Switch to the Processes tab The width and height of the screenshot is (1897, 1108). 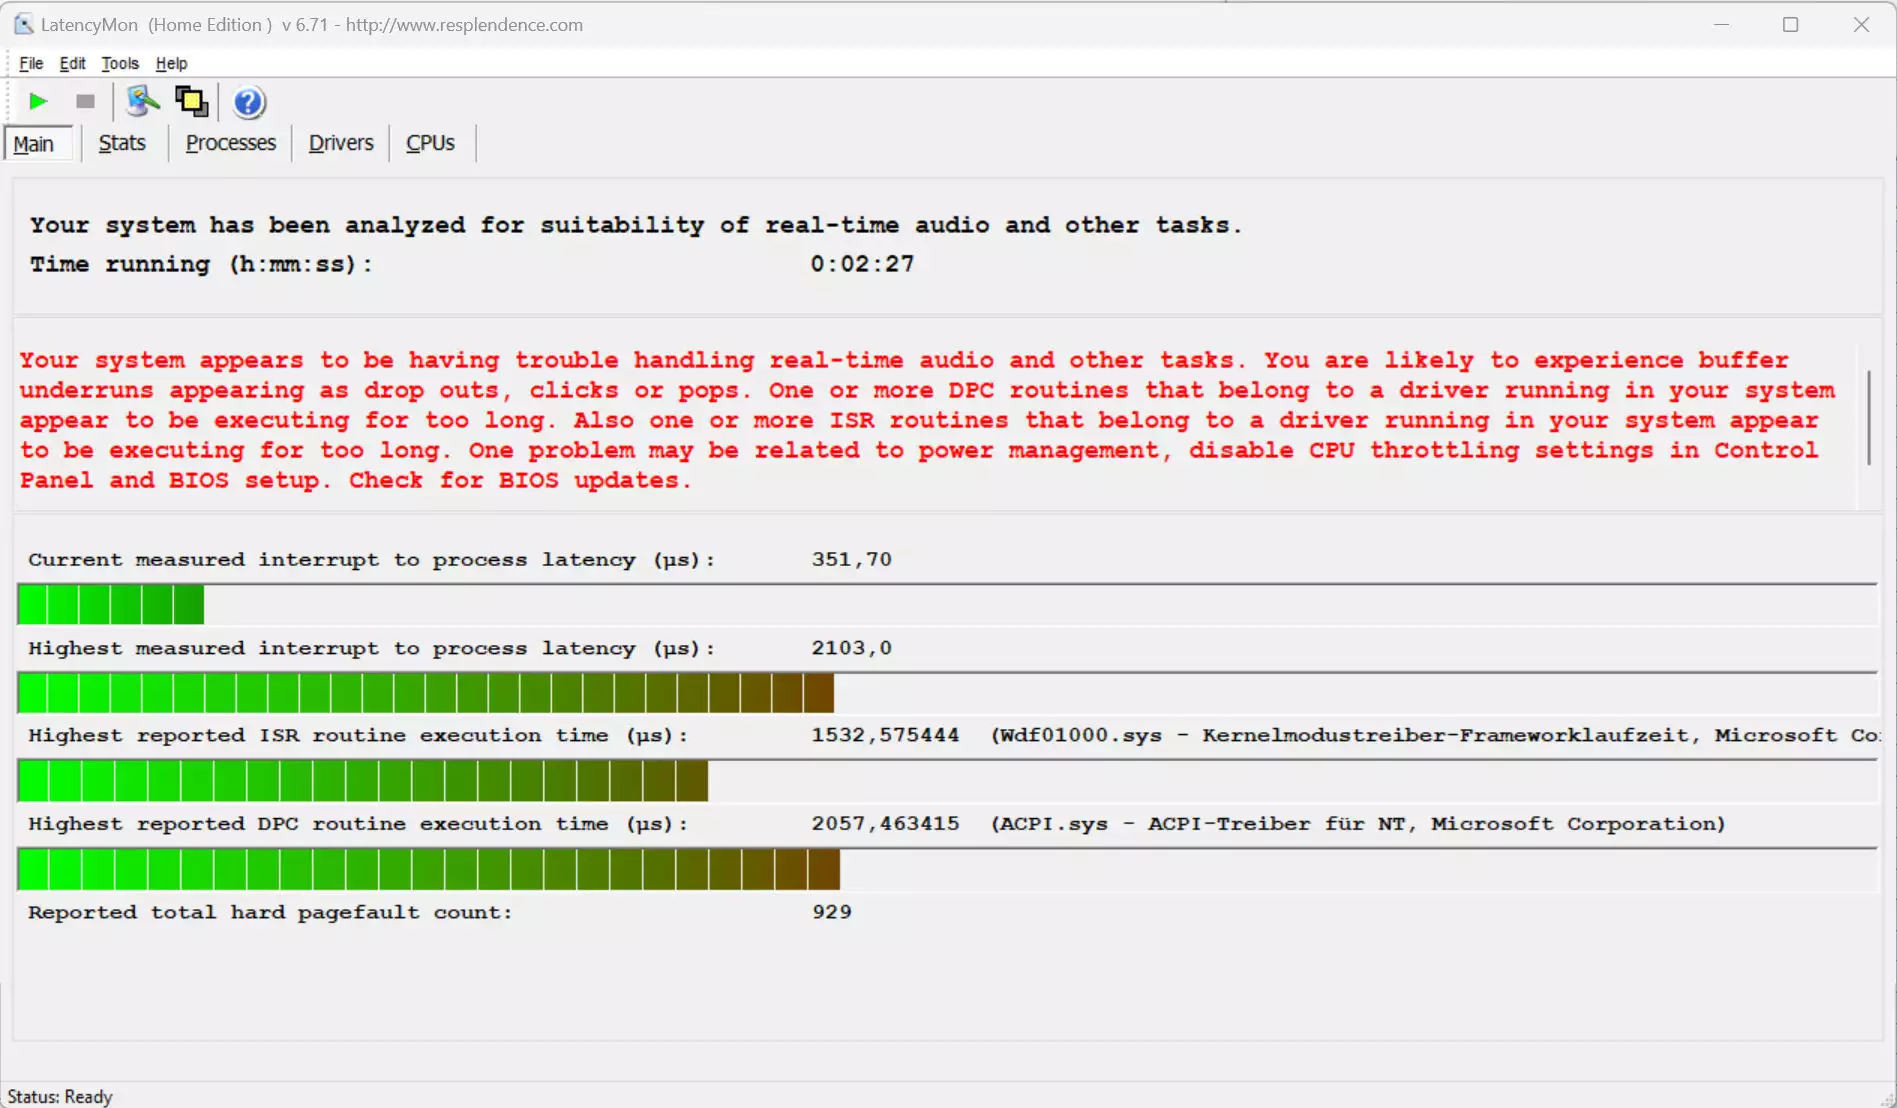pyautogui.click(x=230, y=143)
